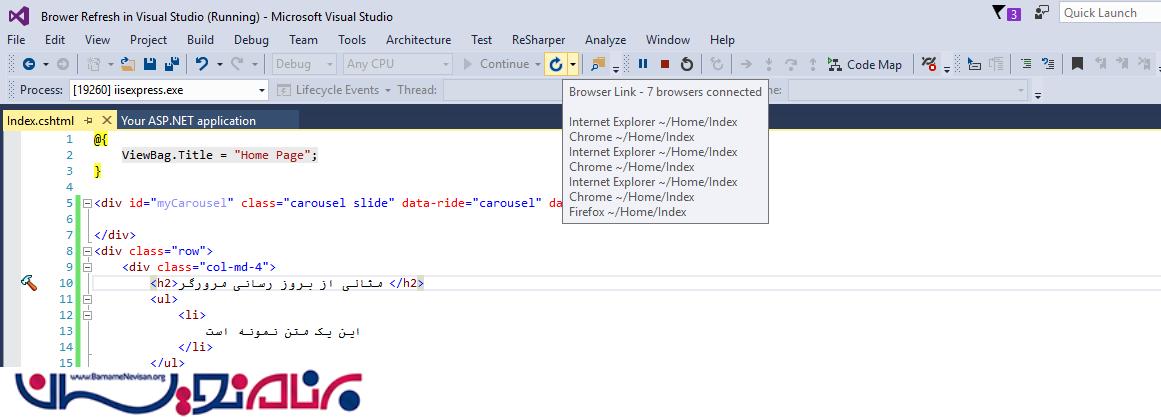Click the Browser Link refresh icon
Screen dimensions: 1161x417
[x=555, y=64]
